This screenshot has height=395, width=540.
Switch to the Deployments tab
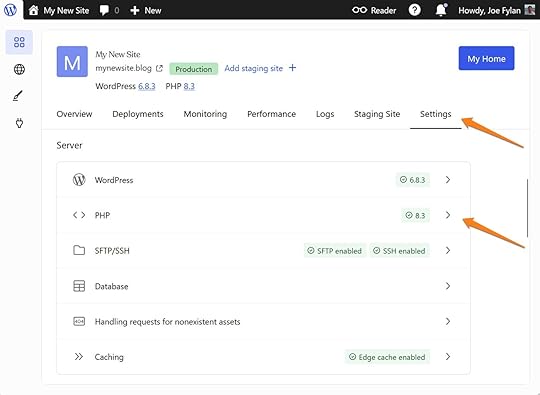[138, 114]
